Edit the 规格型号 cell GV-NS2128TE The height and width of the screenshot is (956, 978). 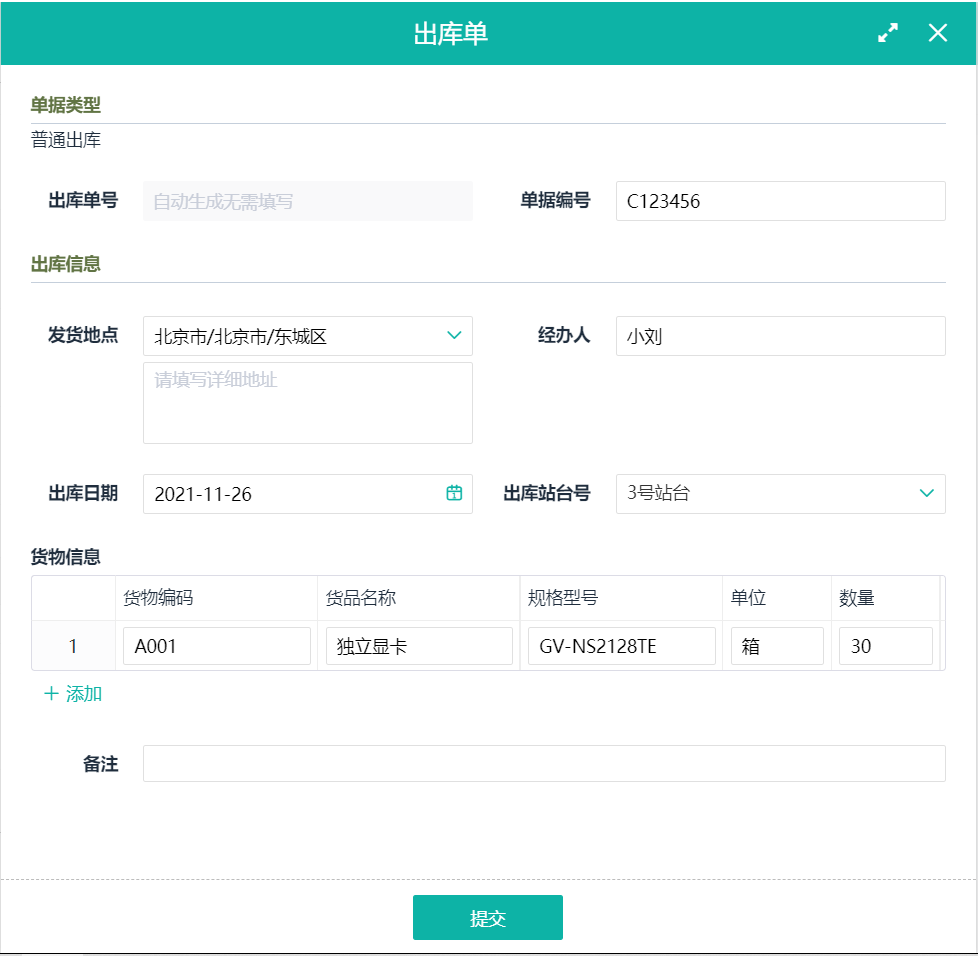(x=621, y=646)
